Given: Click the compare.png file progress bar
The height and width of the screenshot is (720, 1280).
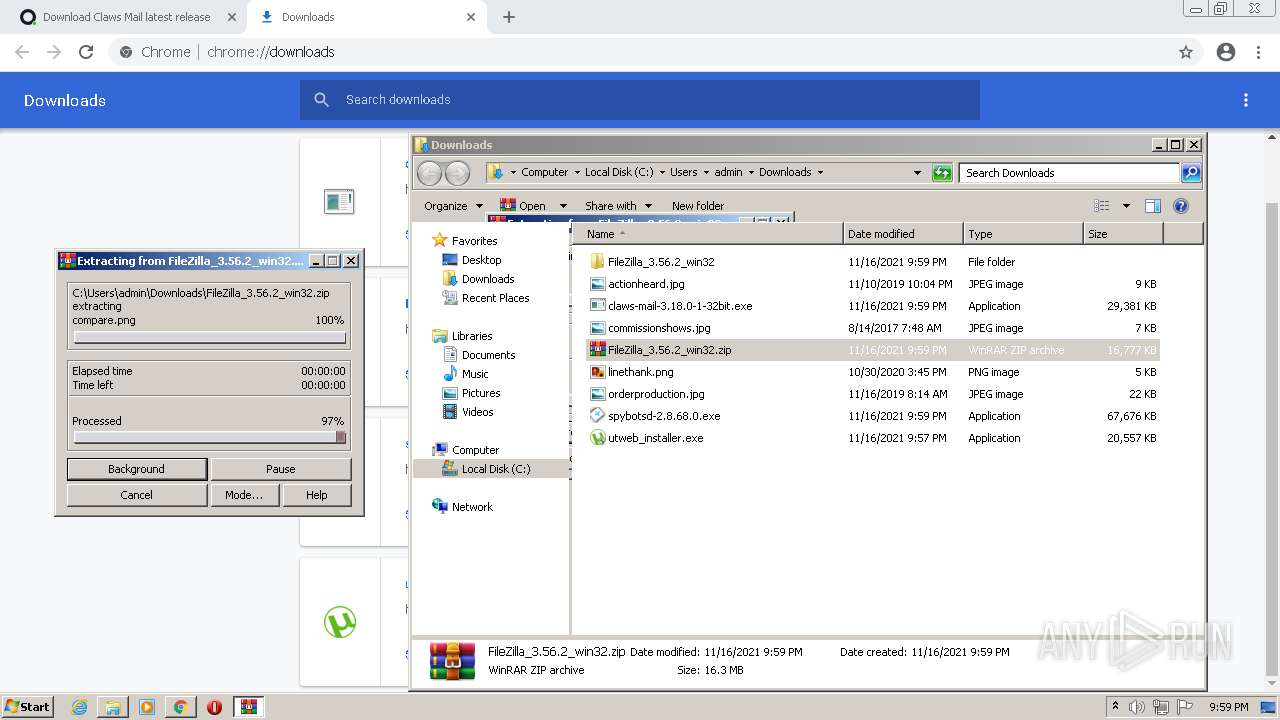Looking at the screenshot, I should [210, 337].
